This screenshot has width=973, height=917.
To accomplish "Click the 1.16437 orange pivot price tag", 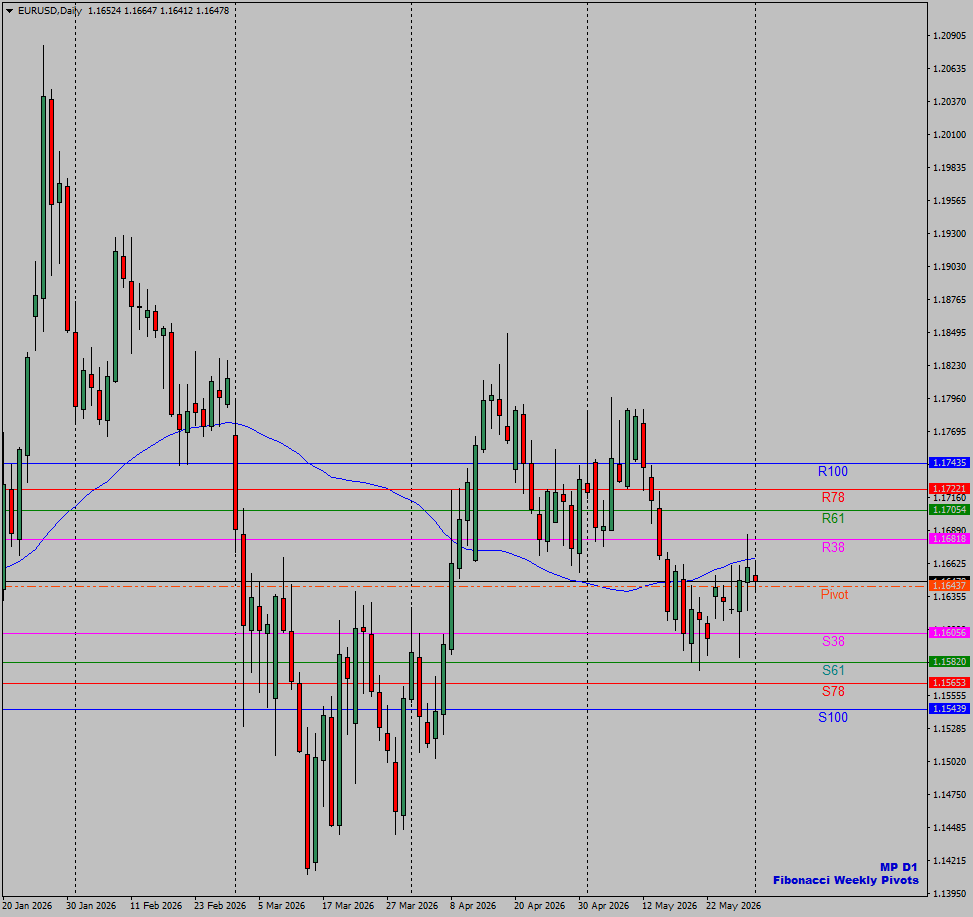I will (x=949, y=586).
